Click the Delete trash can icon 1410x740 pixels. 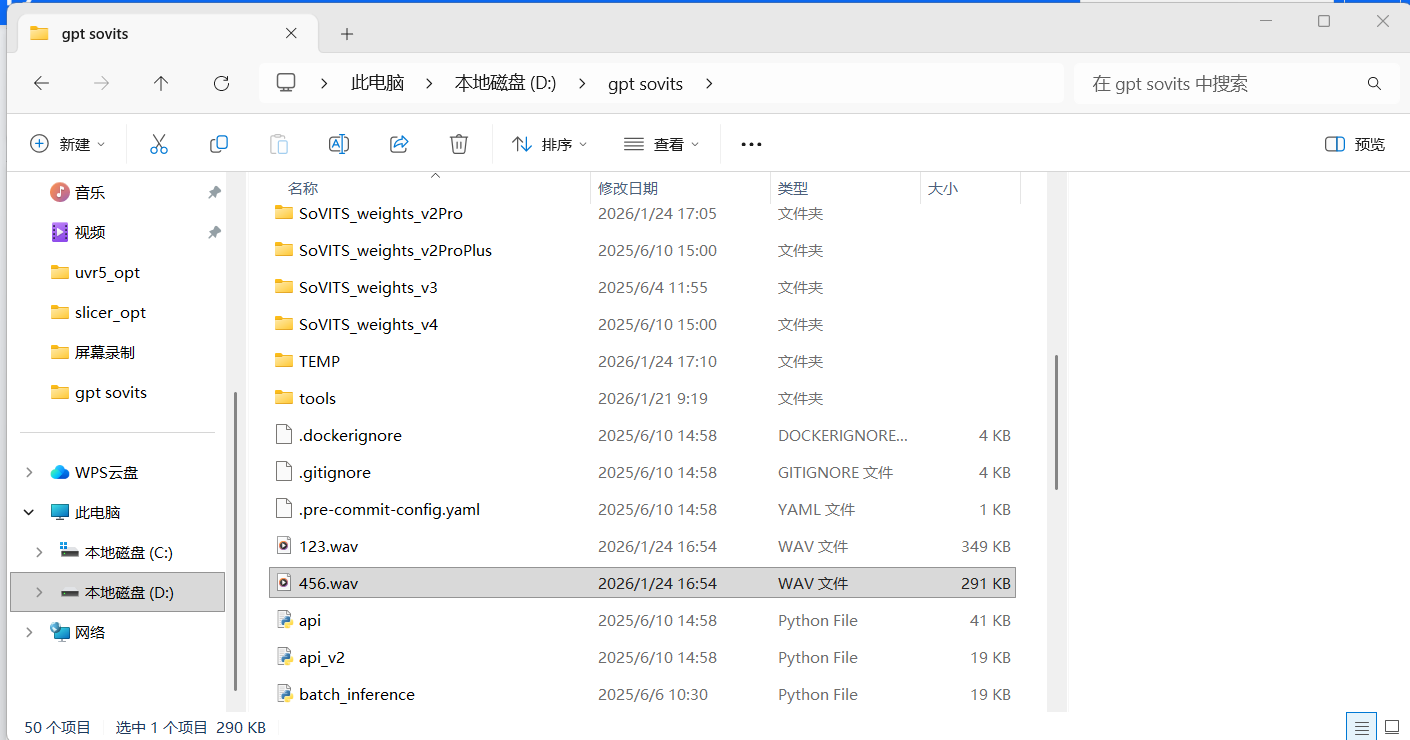[459, 144]
